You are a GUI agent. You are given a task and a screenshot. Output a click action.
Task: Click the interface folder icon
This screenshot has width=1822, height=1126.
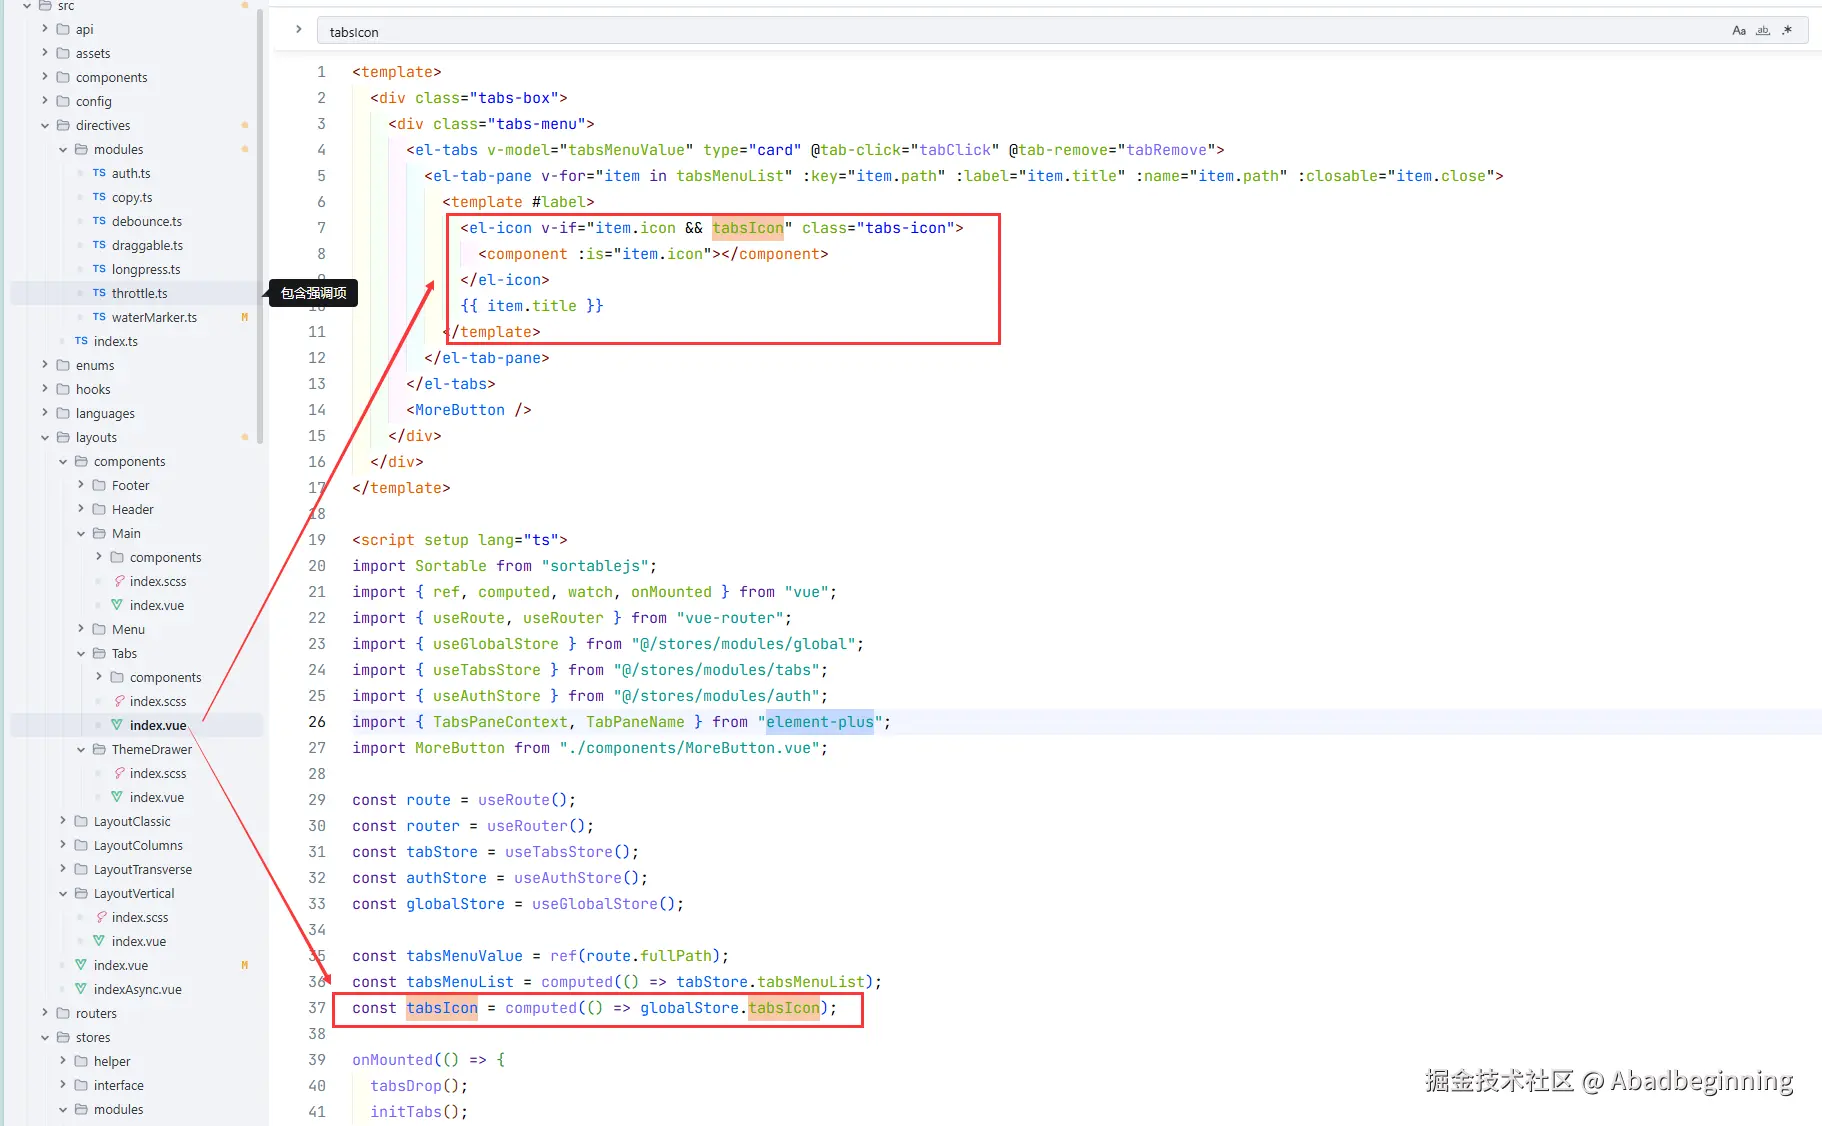(x=81, y=1085)
